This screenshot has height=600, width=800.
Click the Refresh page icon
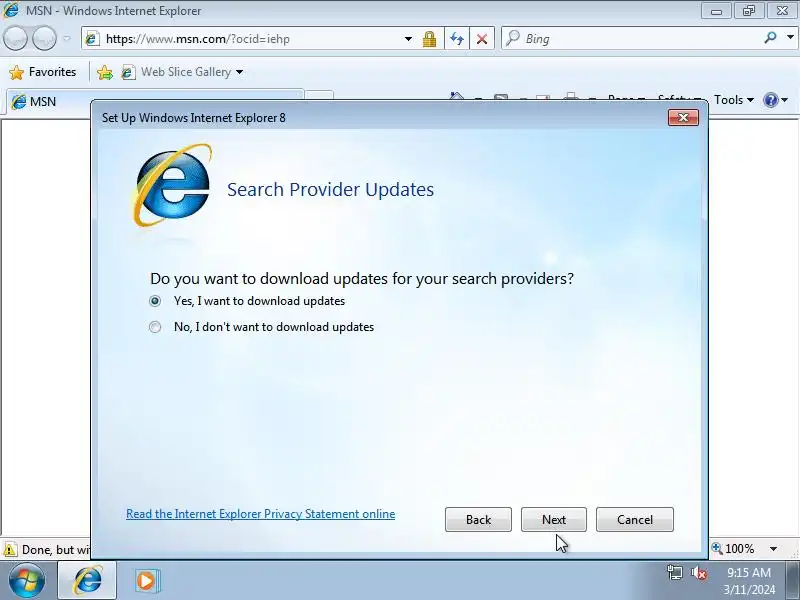pyautogui.click(x=457, y=39)
